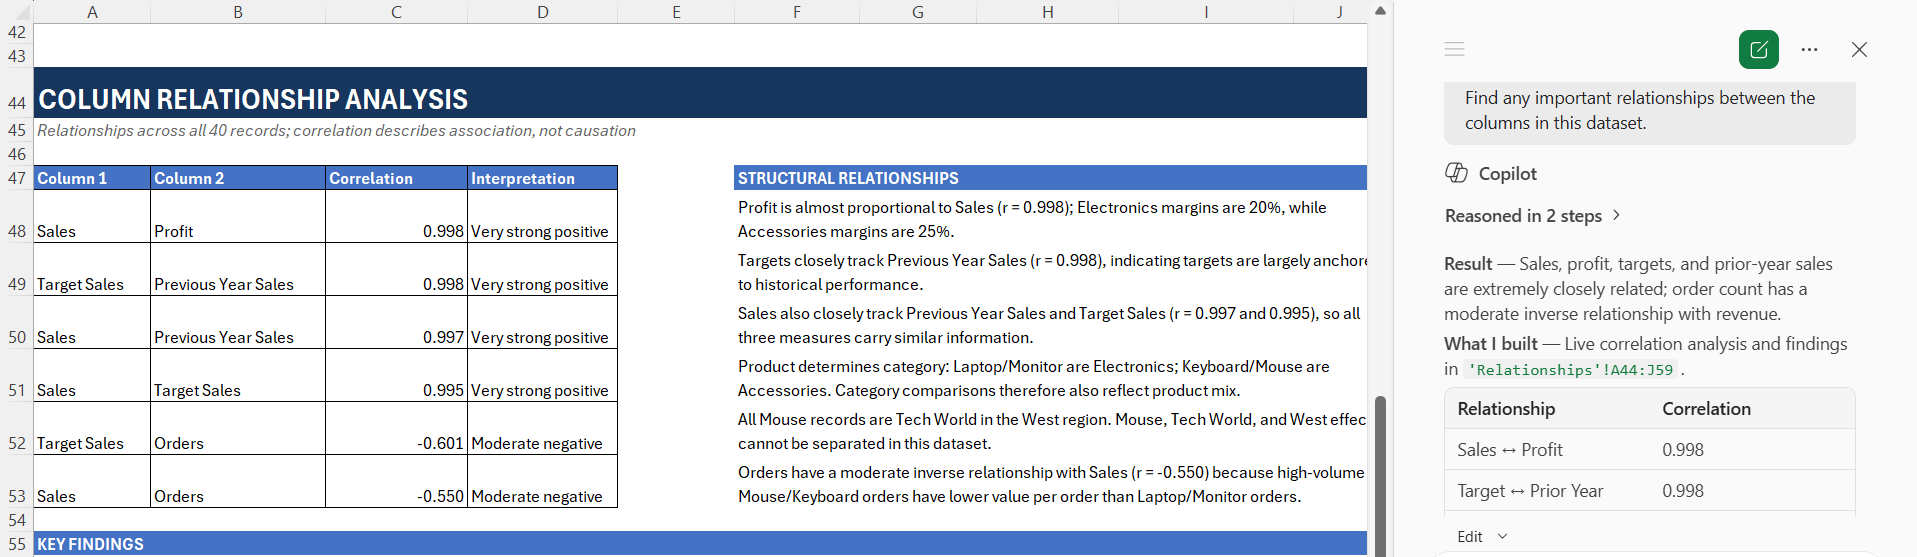Select the Profit cell in row 48
The height and width of the screenshot is (557, 1917).
238,216
